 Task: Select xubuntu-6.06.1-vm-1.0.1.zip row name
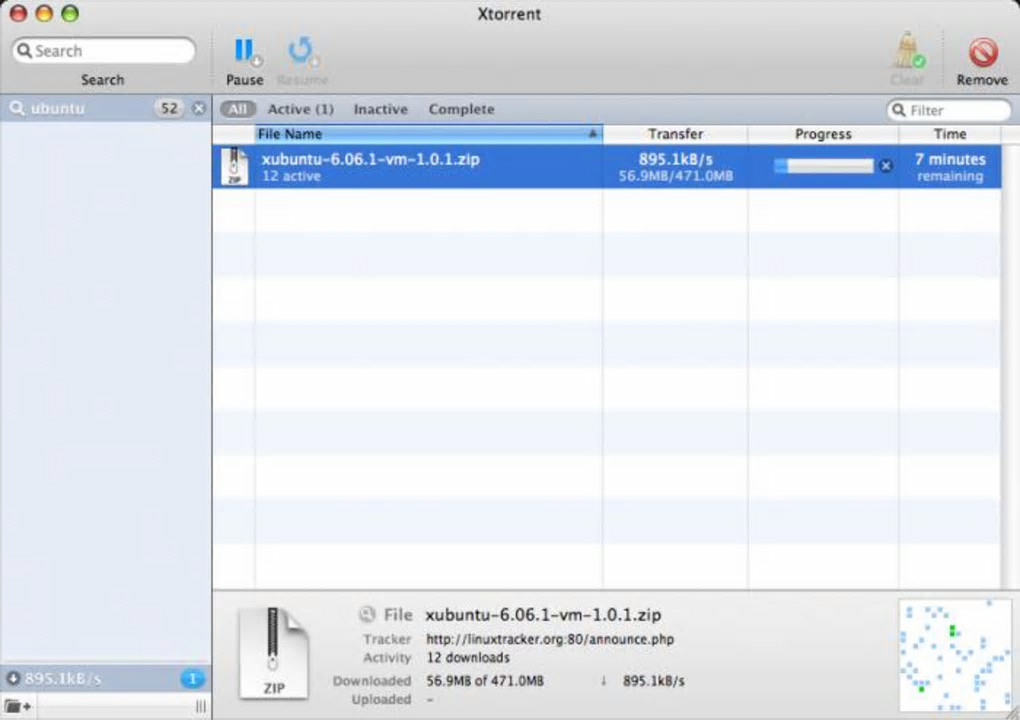371,159
